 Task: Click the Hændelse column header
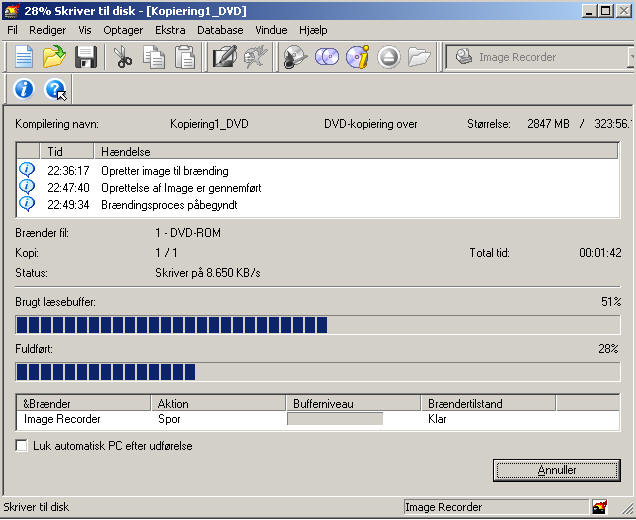[356, 151]
